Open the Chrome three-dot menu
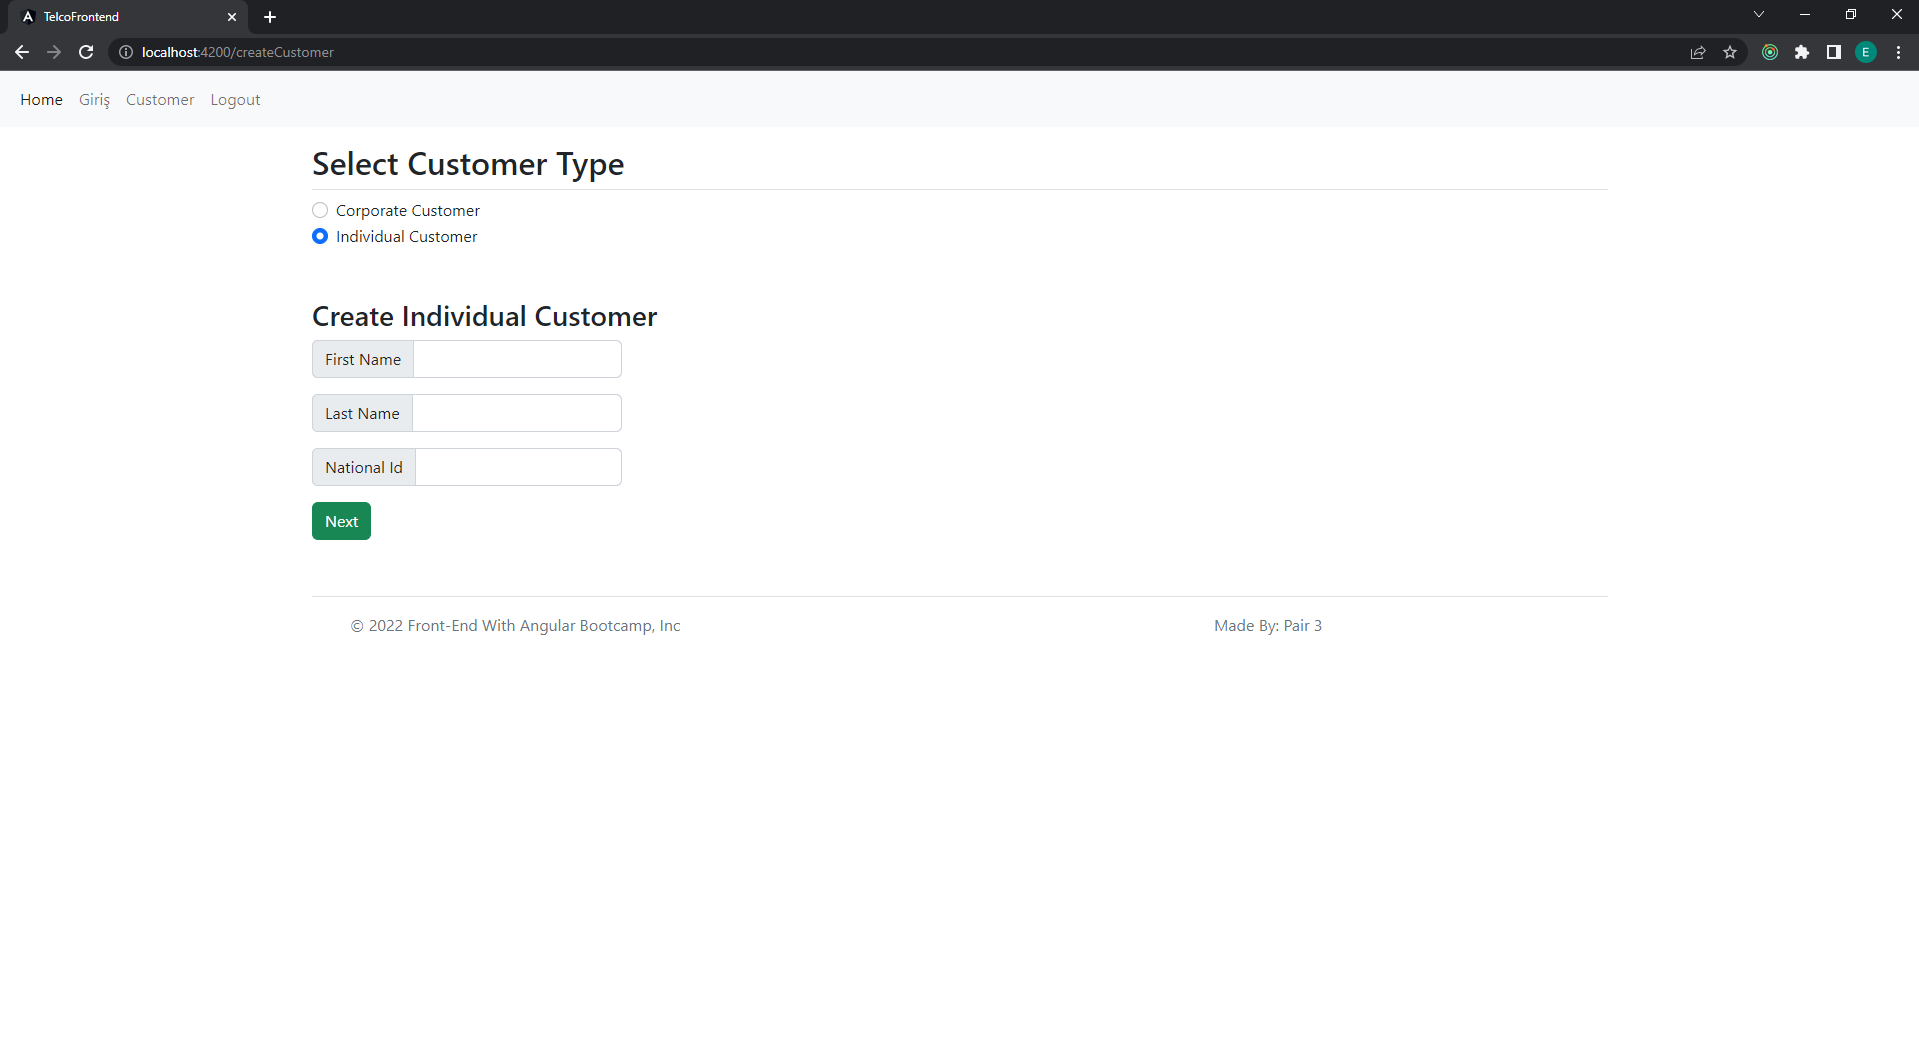 point(1898,52)
